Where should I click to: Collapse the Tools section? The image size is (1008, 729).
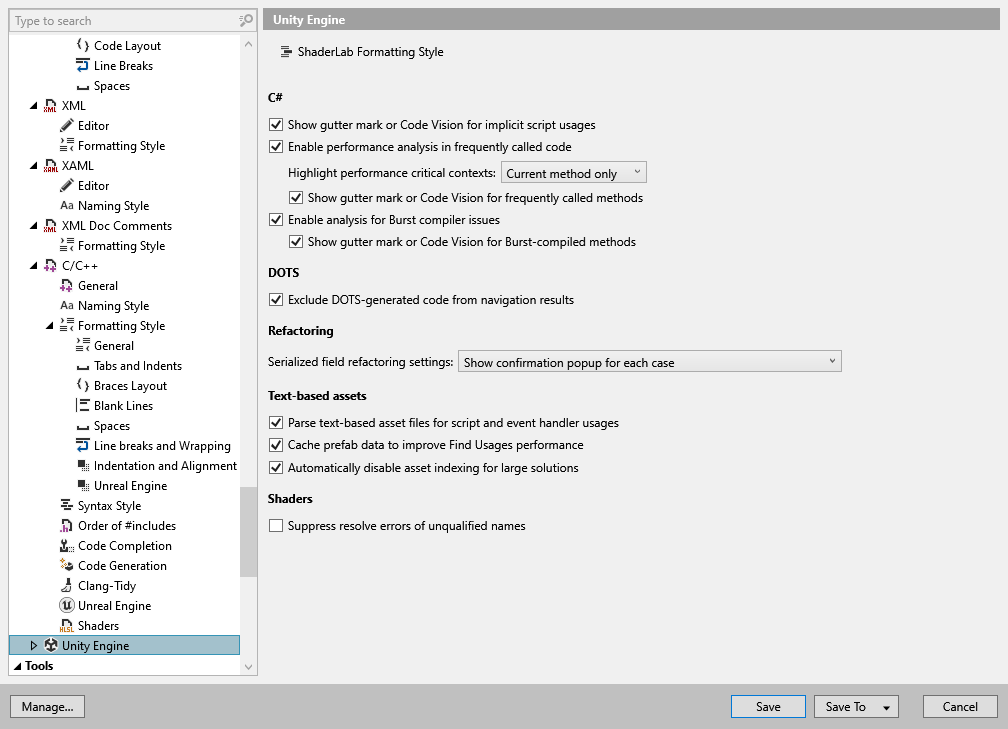point(15,665)
